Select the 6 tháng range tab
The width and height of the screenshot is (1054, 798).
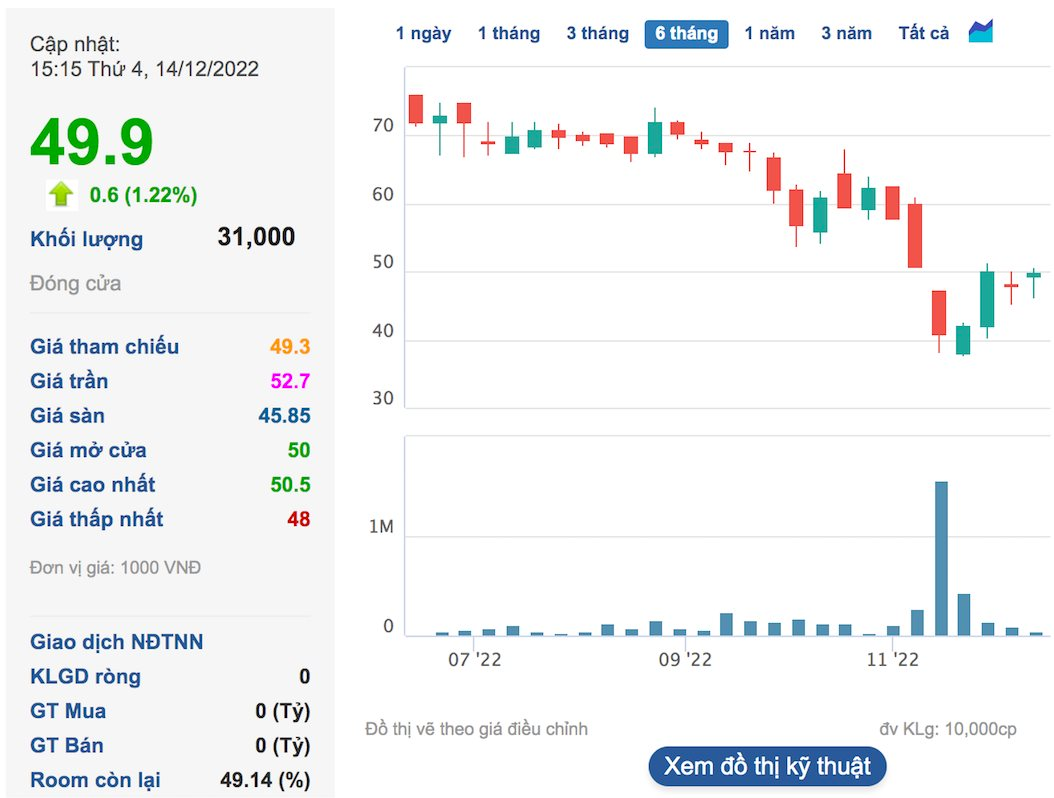coord(686,34)
